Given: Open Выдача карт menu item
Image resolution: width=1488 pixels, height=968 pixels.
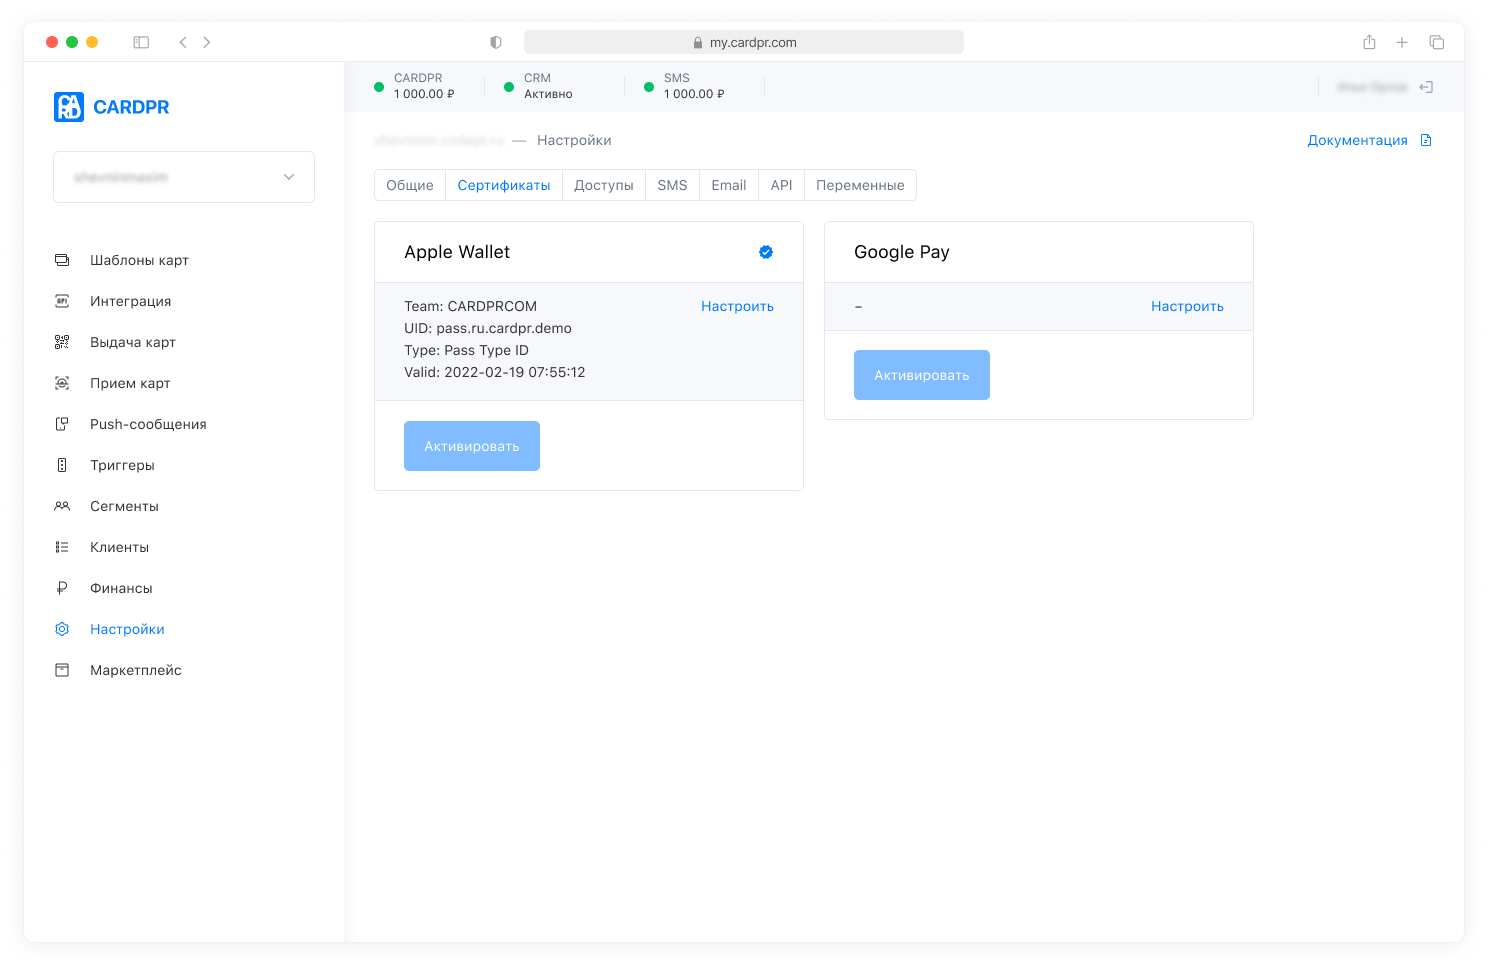Looking at the screenshot, I should coord(133,342).
